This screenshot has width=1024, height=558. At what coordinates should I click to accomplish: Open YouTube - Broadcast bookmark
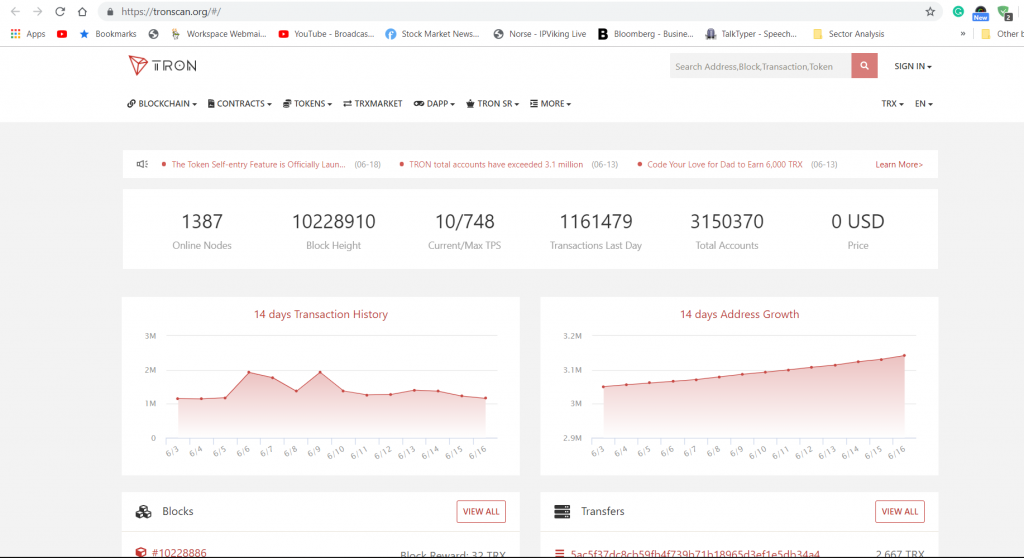point(327,34)
